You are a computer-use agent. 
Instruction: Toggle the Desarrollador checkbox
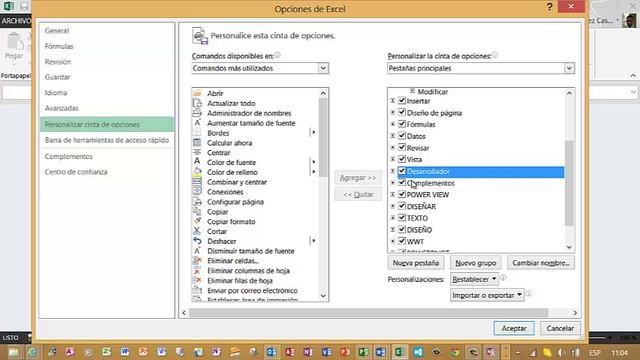pyautogui.click(x=402, y=171)
